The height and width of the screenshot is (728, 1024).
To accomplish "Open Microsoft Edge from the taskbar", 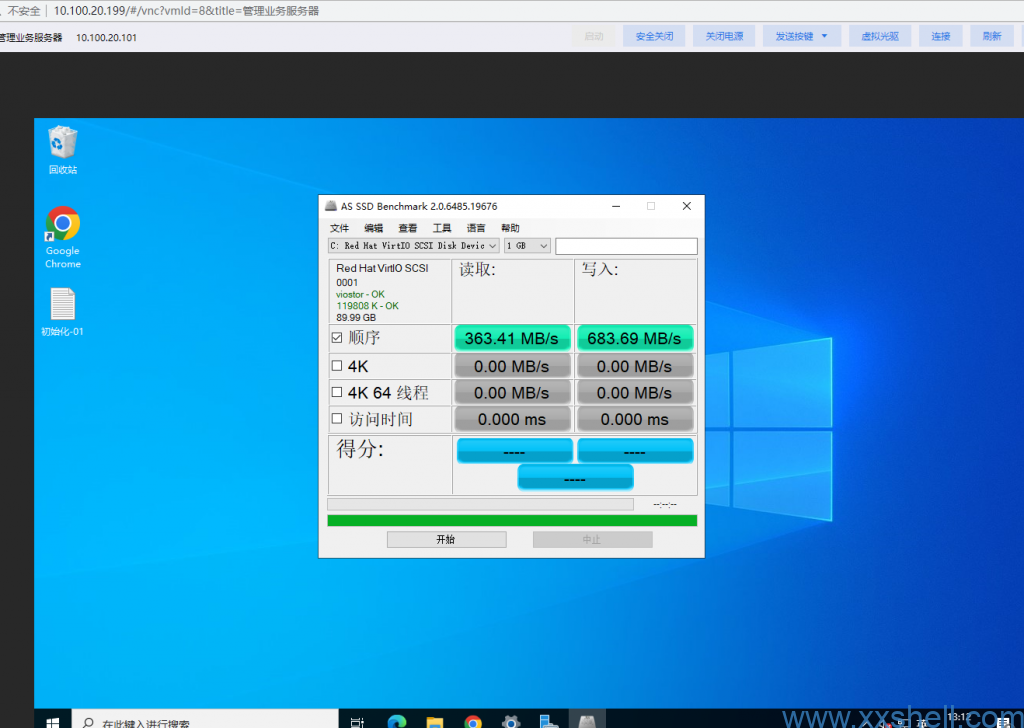I will coord(396,720).
